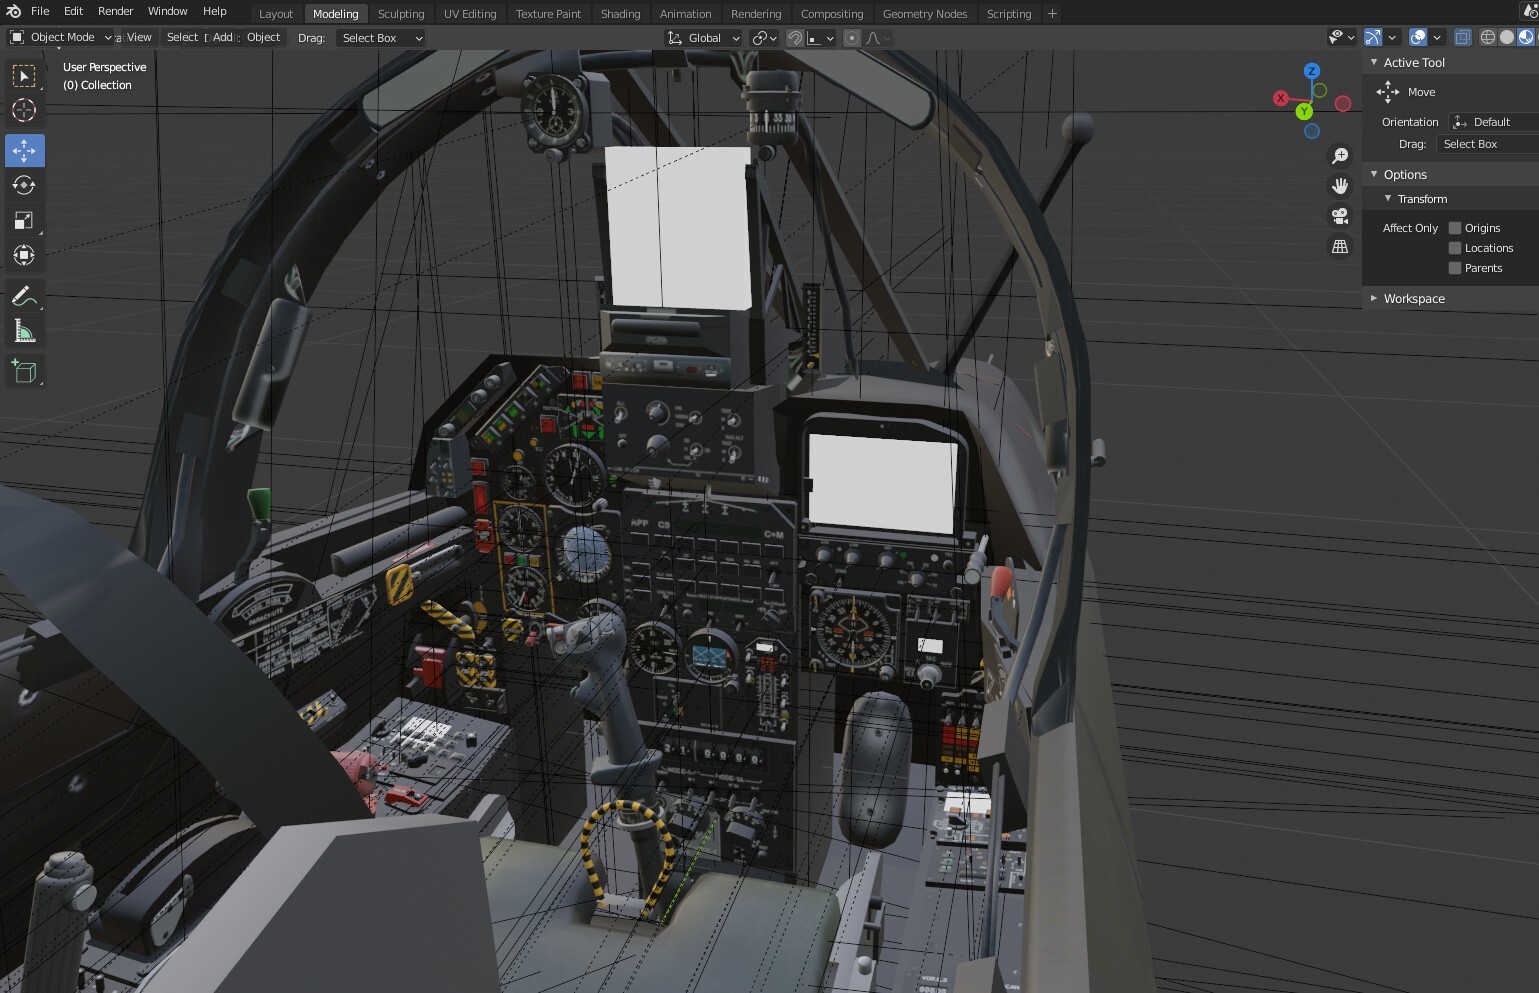Select the Scale tool
1539x993 pixels.
coord(24,220)
